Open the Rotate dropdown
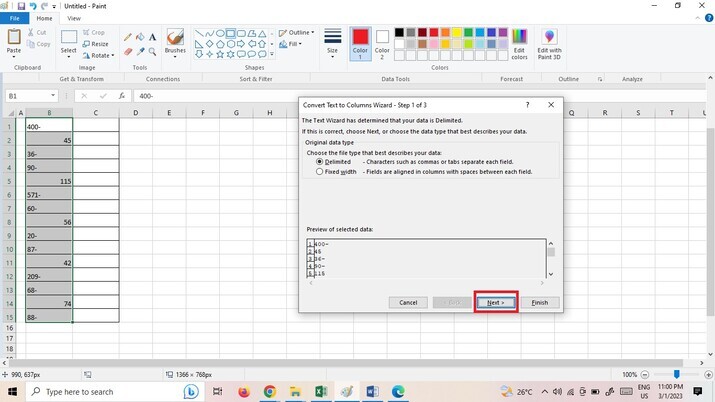 click(x=98, y=56)
